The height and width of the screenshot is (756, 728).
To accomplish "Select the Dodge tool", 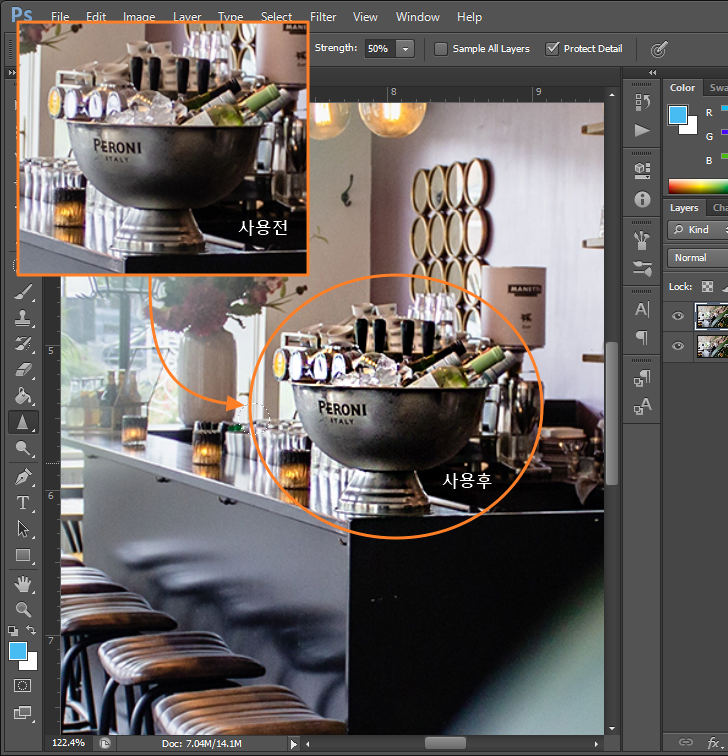I will point(23,448).
